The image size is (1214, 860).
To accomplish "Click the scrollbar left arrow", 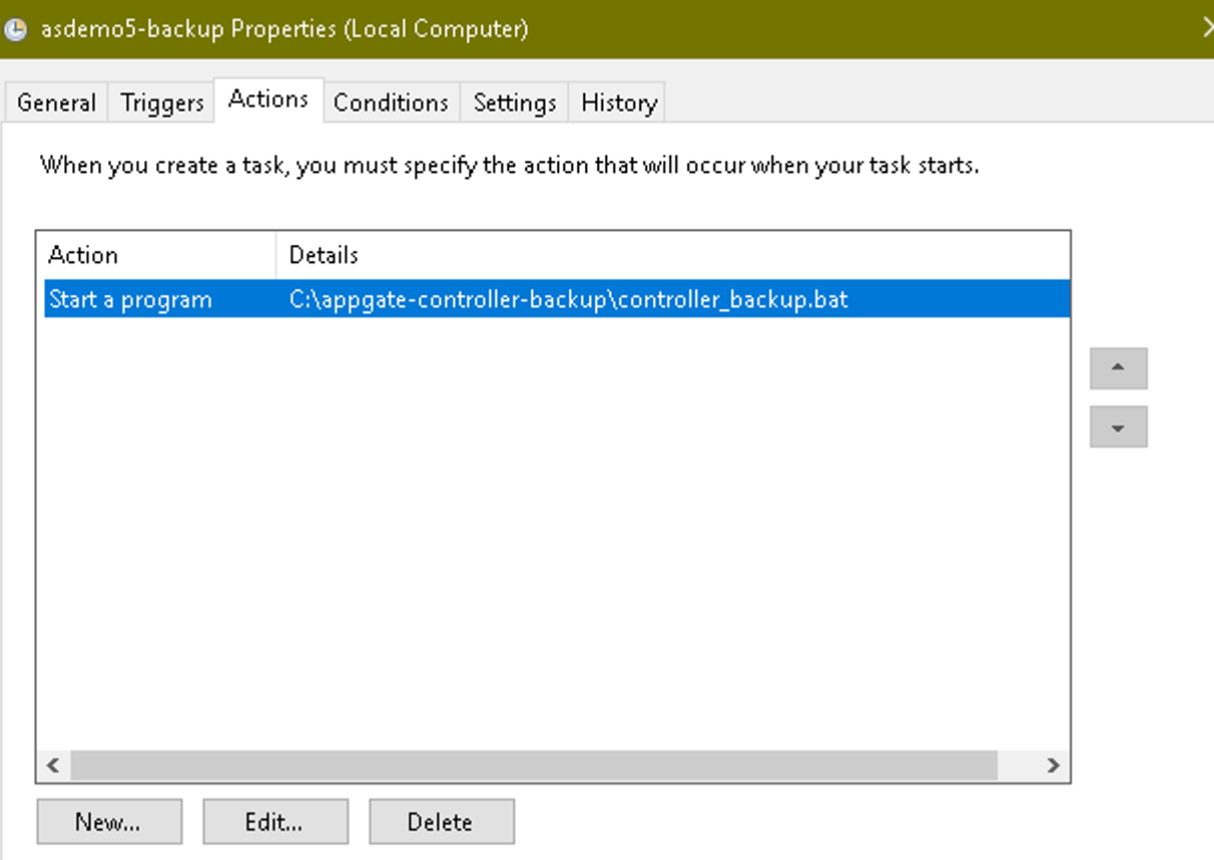I will point(51,763).
